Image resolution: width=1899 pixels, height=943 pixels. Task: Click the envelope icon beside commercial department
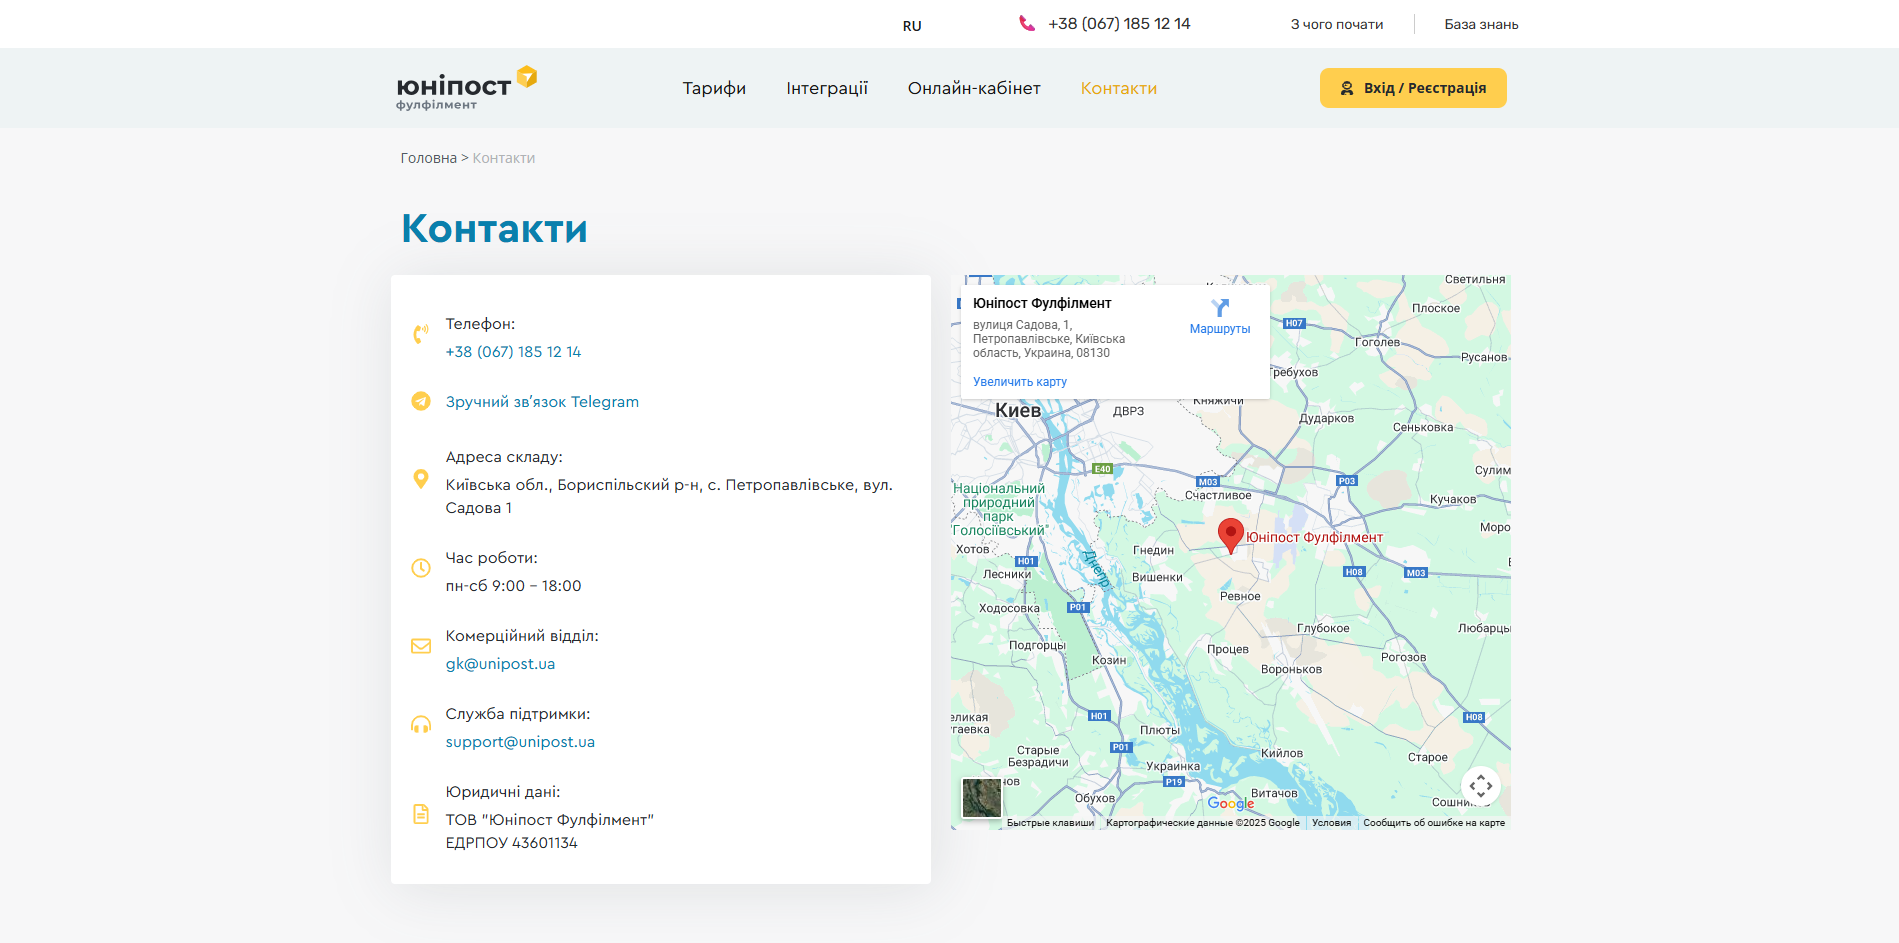click(x=421, y=646)
